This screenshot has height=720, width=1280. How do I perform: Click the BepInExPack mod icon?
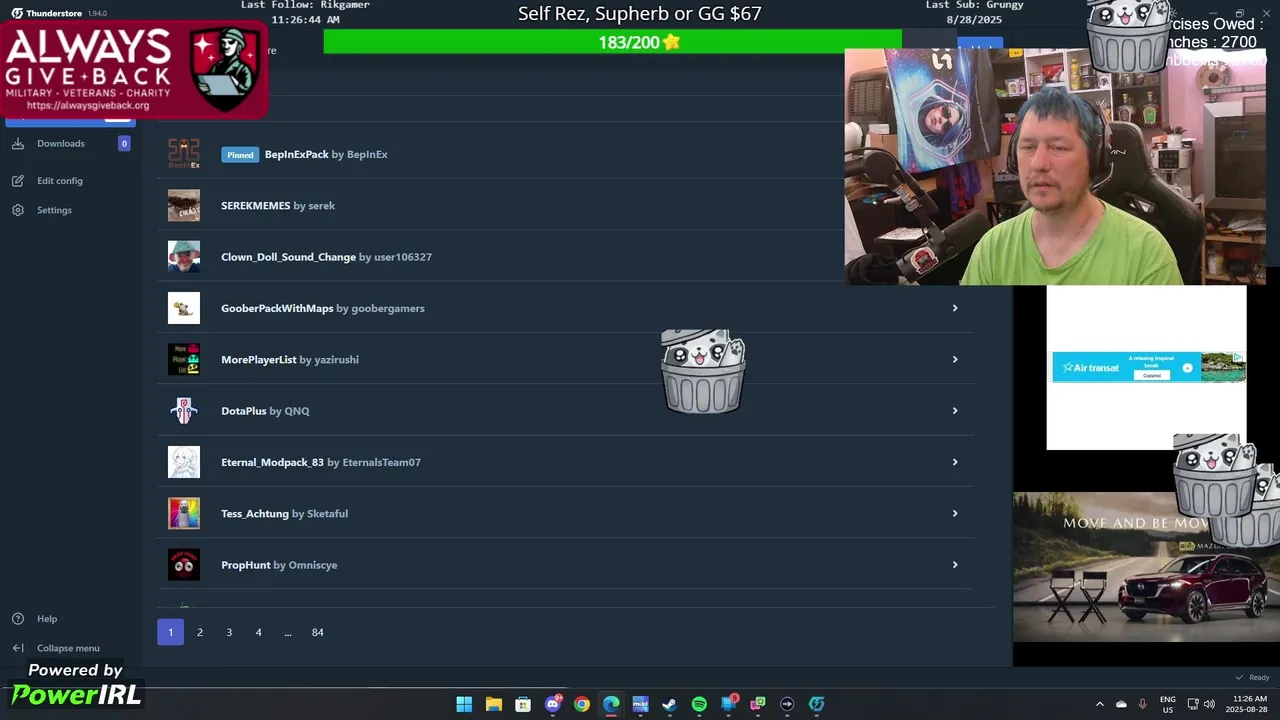coord(184,154)
